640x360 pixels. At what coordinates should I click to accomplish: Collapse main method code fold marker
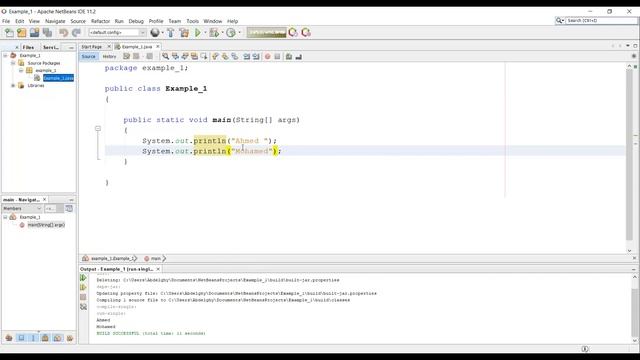tap(98, 129)
